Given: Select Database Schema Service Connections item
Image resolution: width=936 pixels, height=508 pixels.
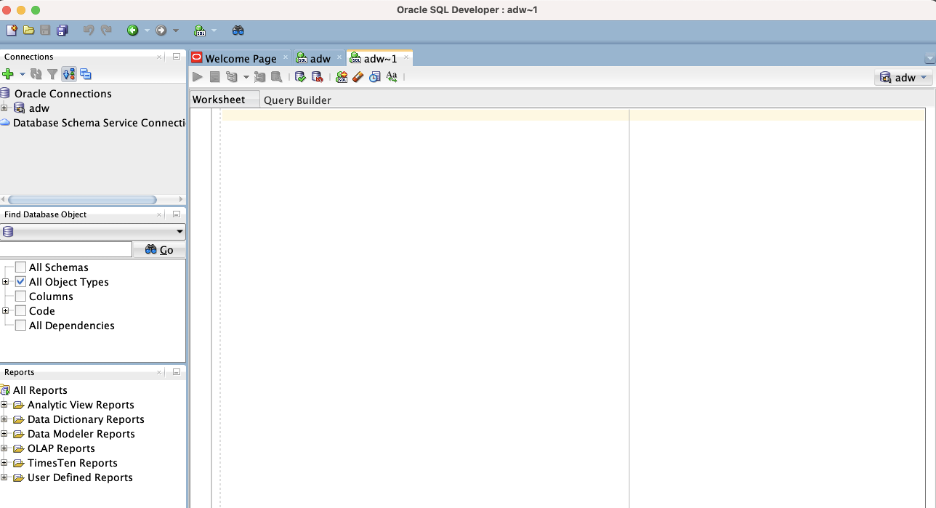Looking at the screenshot, I should [98, 123].
